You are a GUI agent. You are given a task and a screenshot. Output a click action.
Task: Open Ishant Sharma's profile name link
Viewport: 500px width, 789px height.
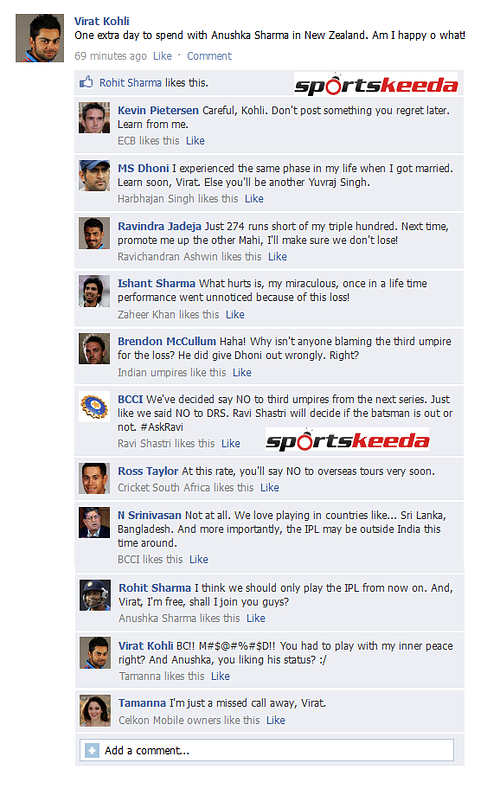pyautogui.click(x=156, y=283)
